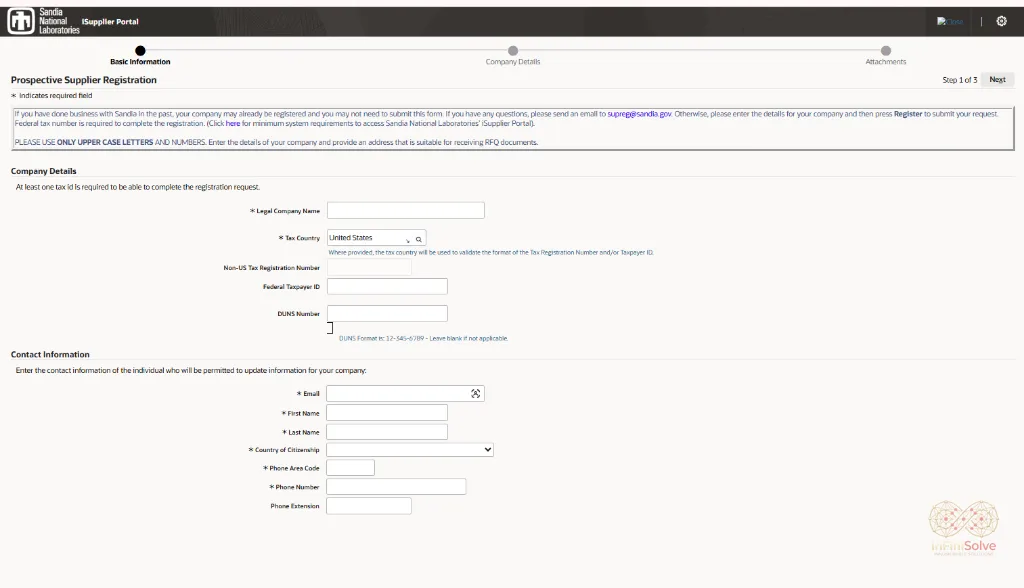The width and height of the screenshot is (1024, 588).
Task: Click the Non-US Tax Registration Number field
Action: (x=369, y=267)
